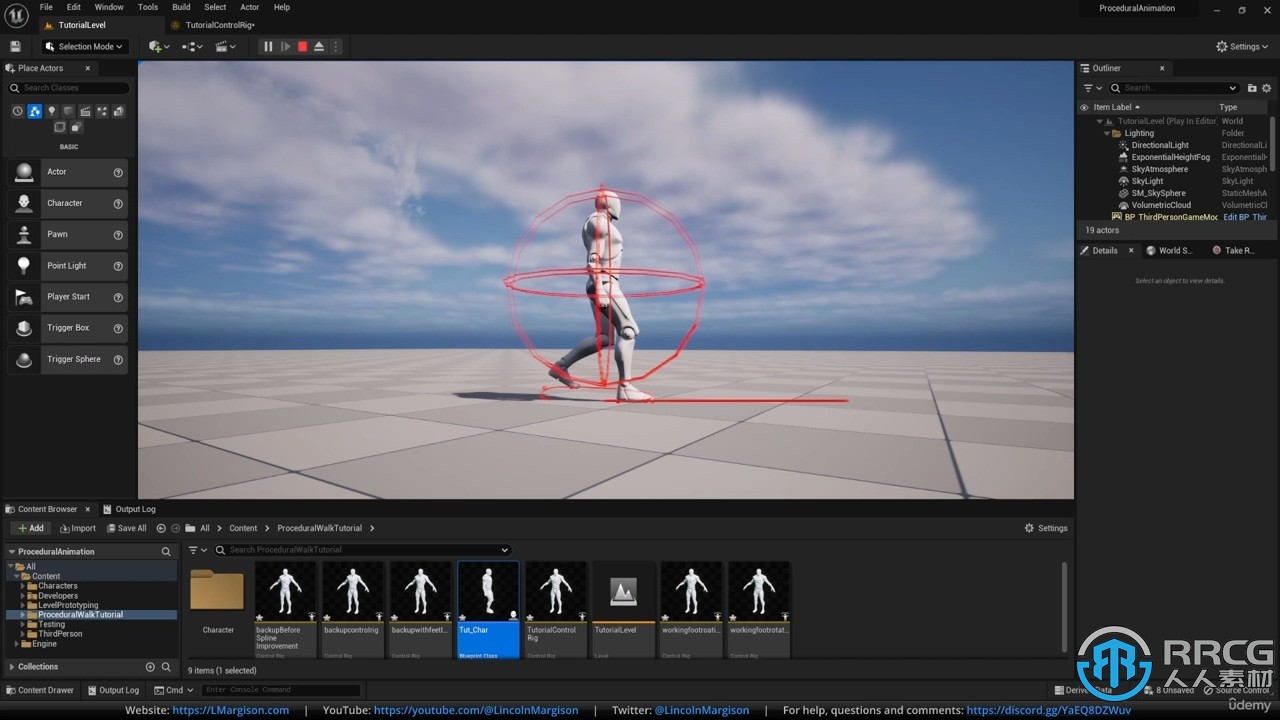Open the Edit menu

74,7
